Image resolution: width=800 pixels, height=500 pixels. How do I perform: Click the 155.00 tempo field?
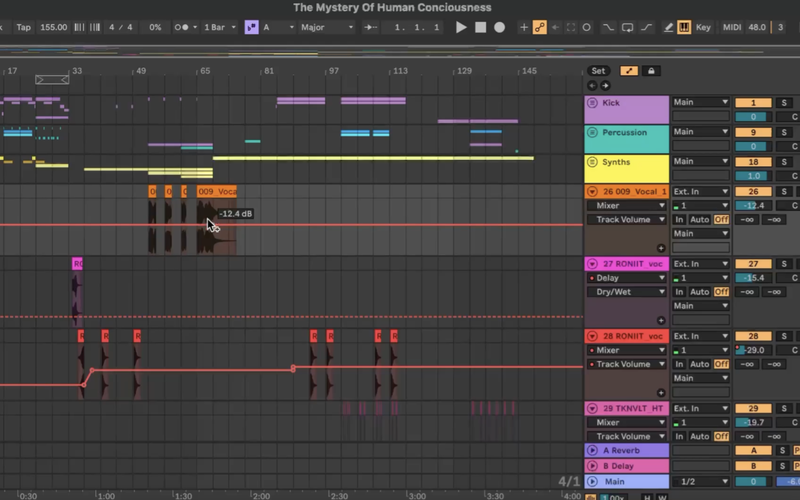(x=54, y=27)
